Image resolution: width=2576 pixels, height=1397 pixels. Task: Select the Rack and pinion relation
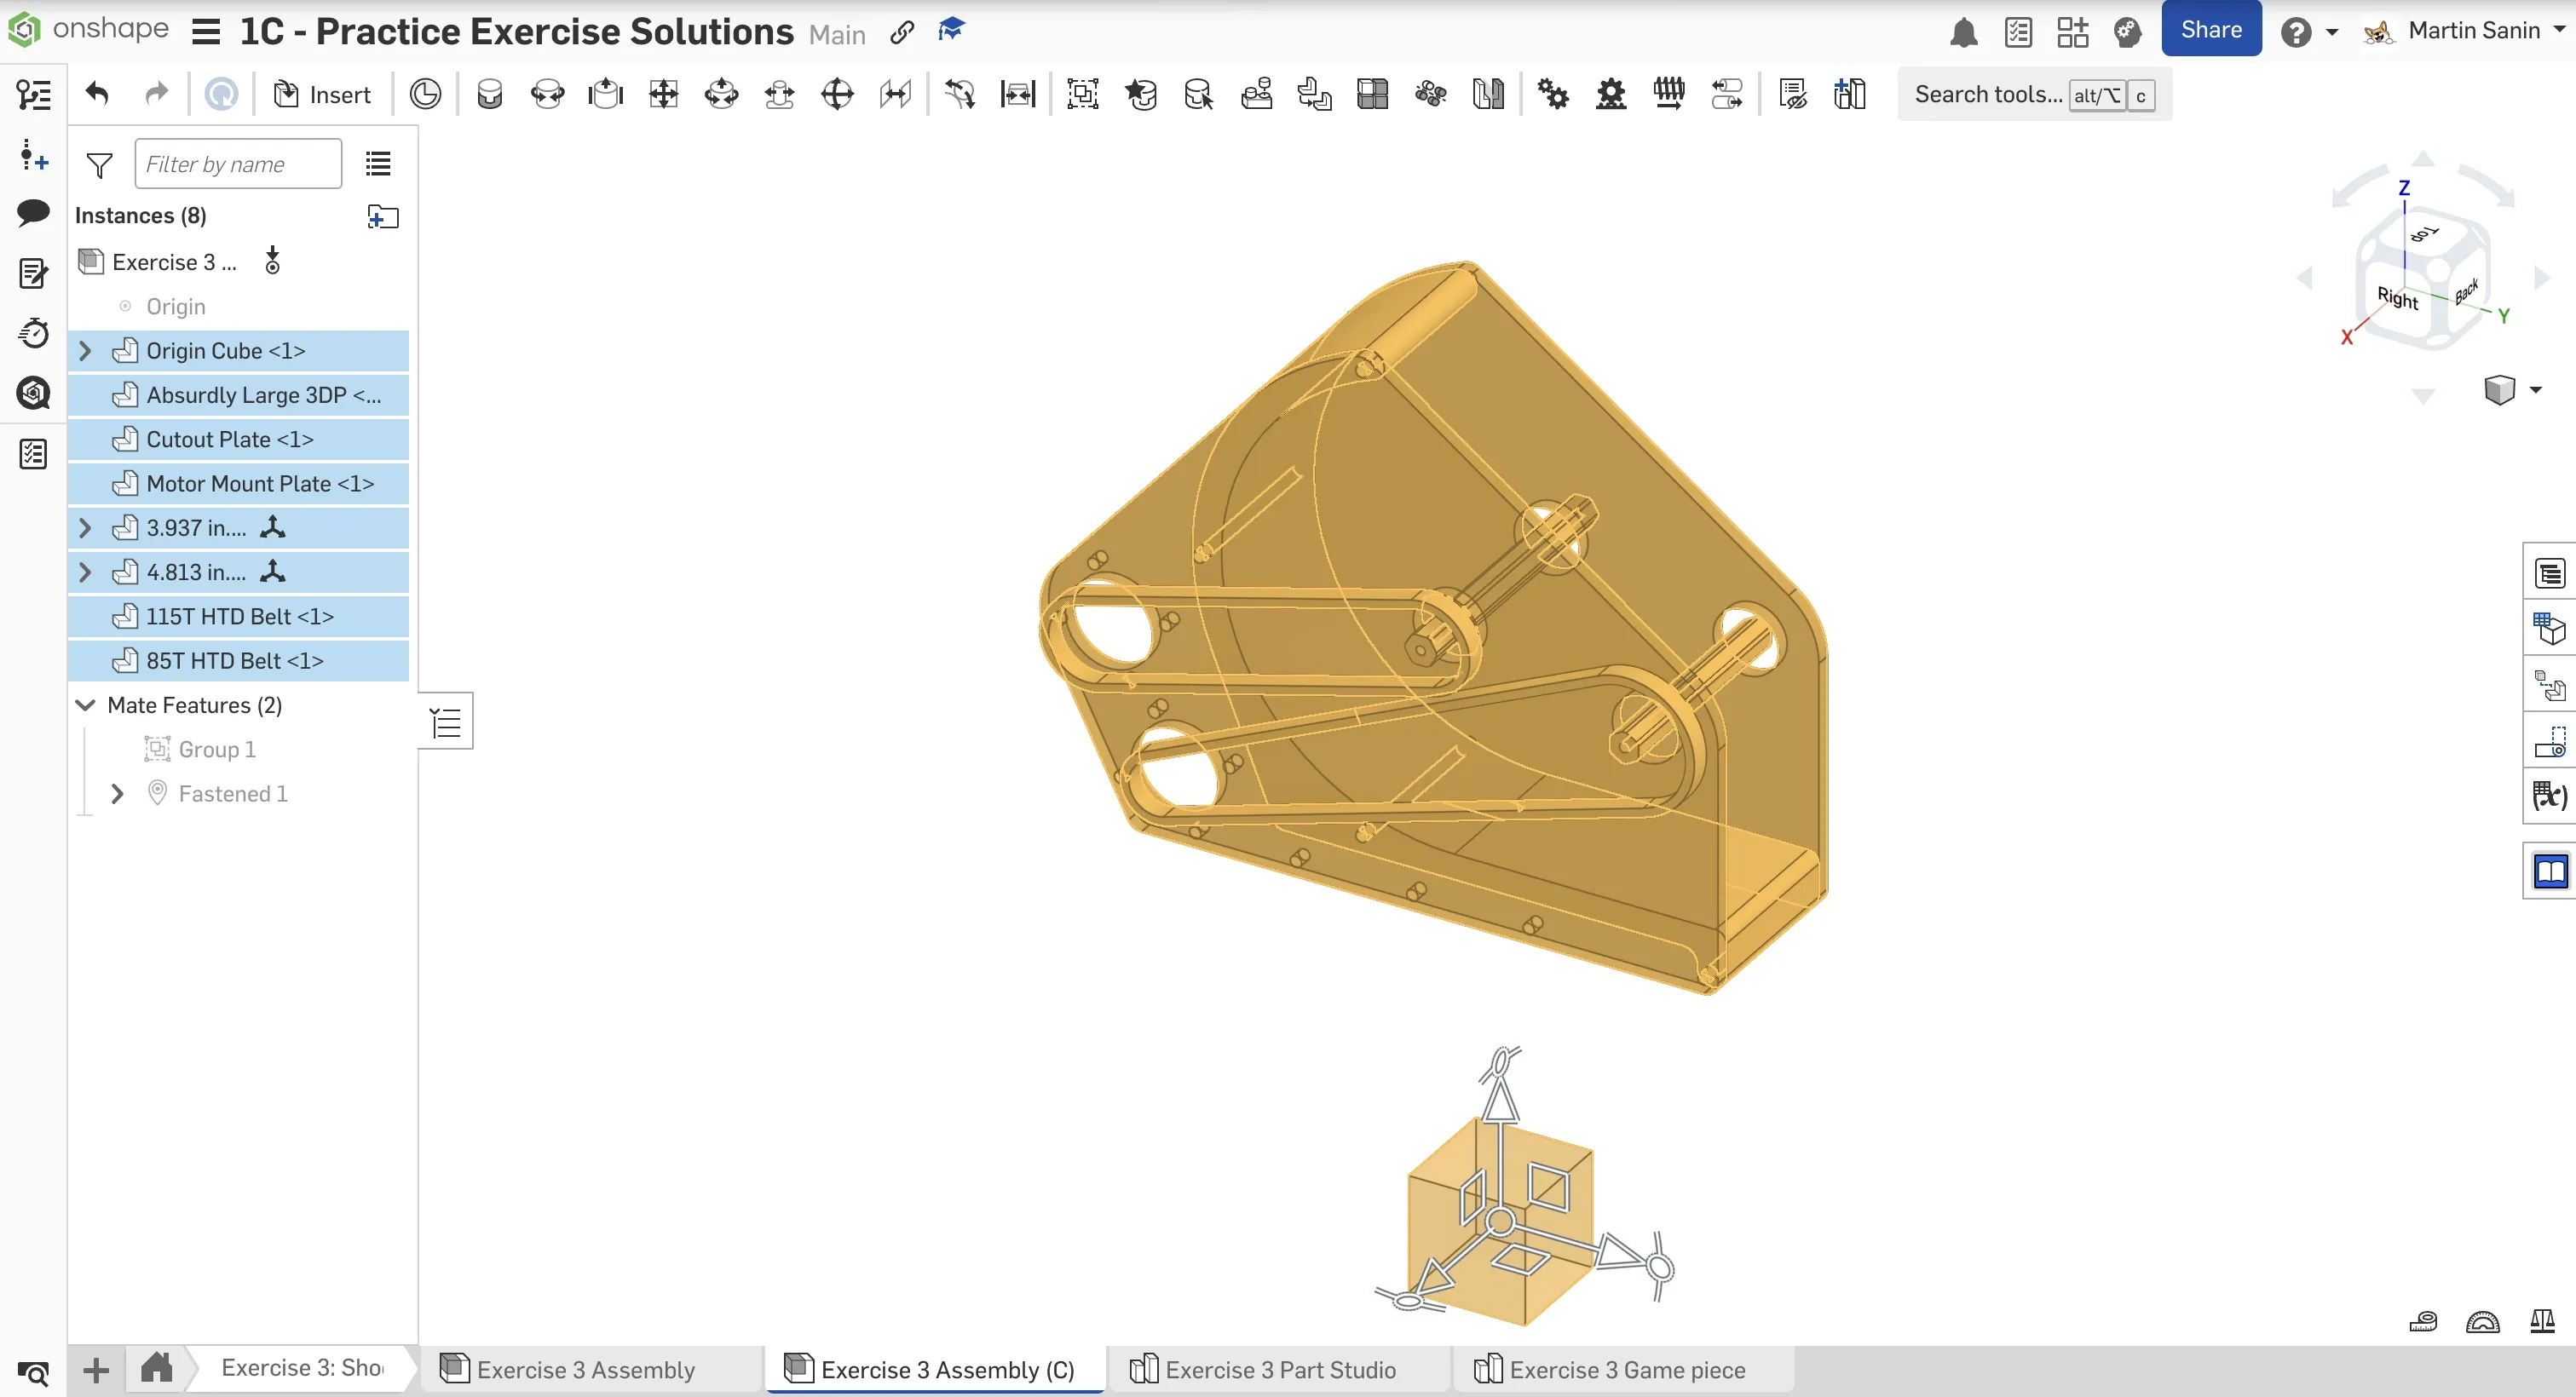tap(1610, 95)
